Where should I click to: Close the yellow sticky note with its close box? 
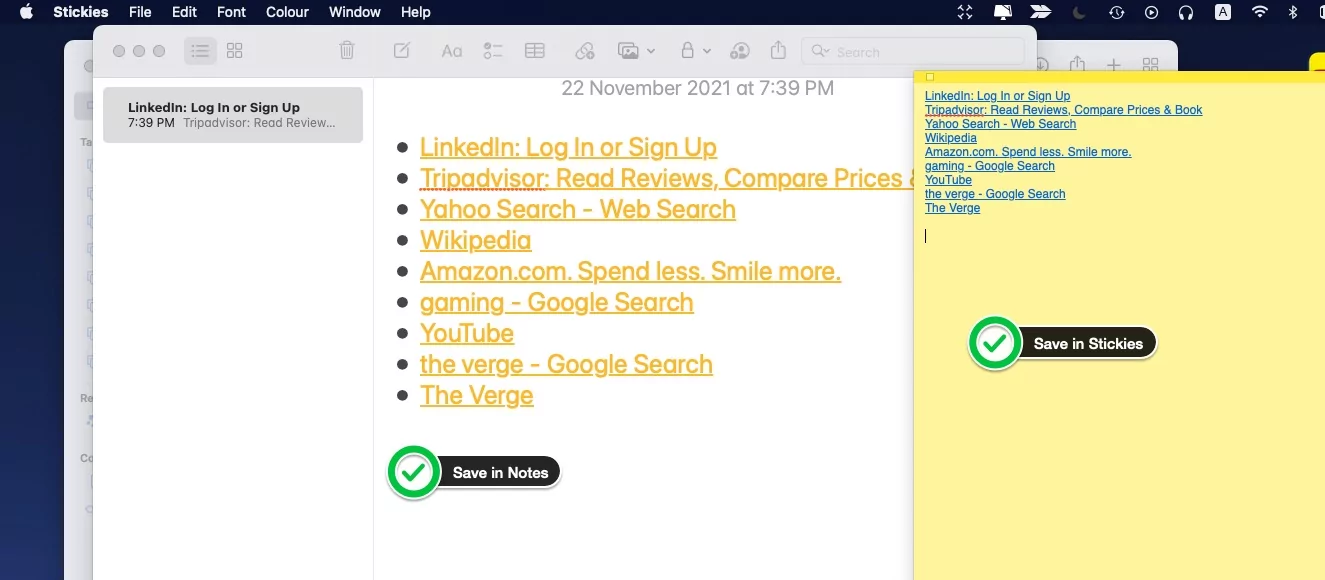click(930, 77)
